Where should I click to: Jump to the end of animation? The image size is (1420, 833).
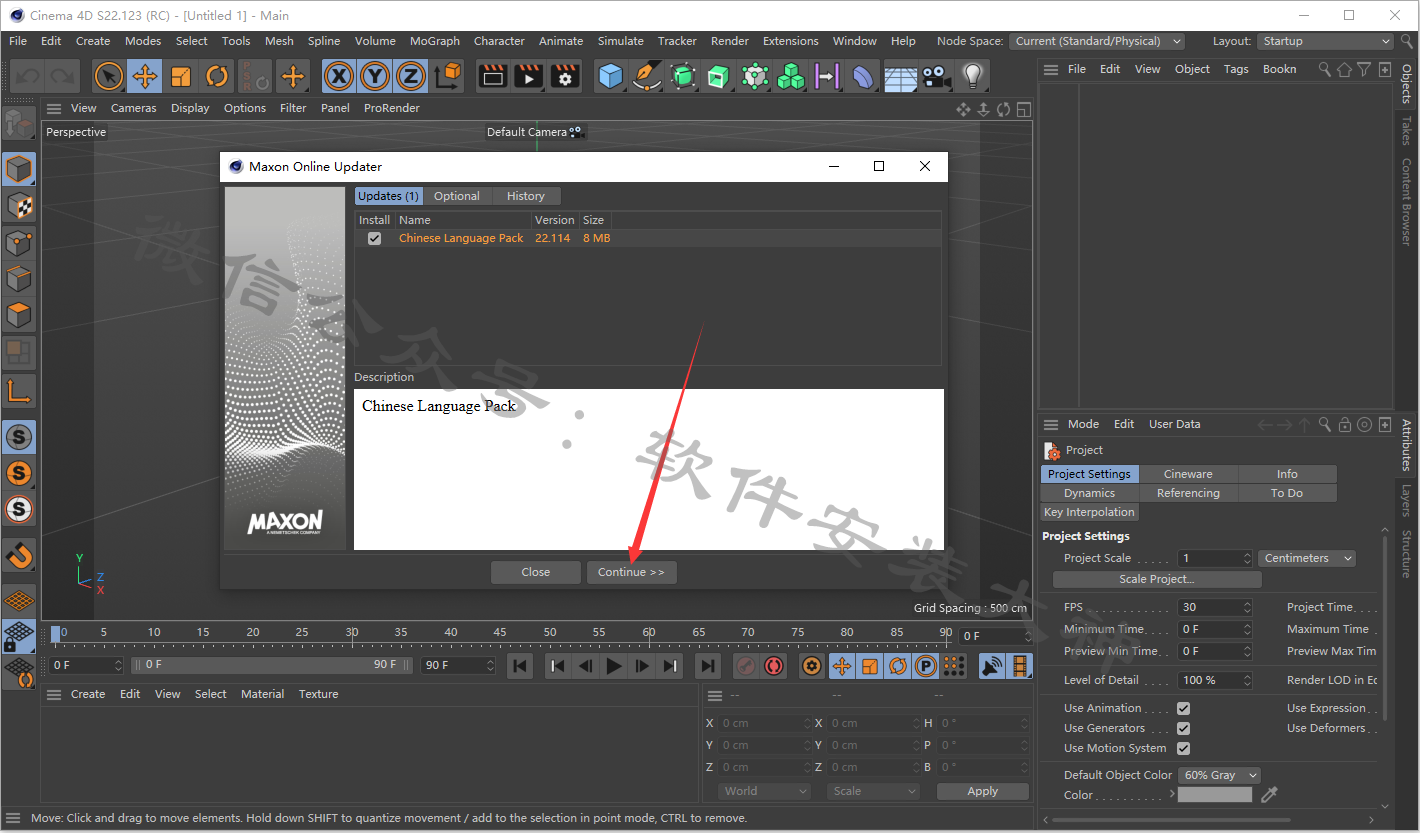click(x=707, y=666)
